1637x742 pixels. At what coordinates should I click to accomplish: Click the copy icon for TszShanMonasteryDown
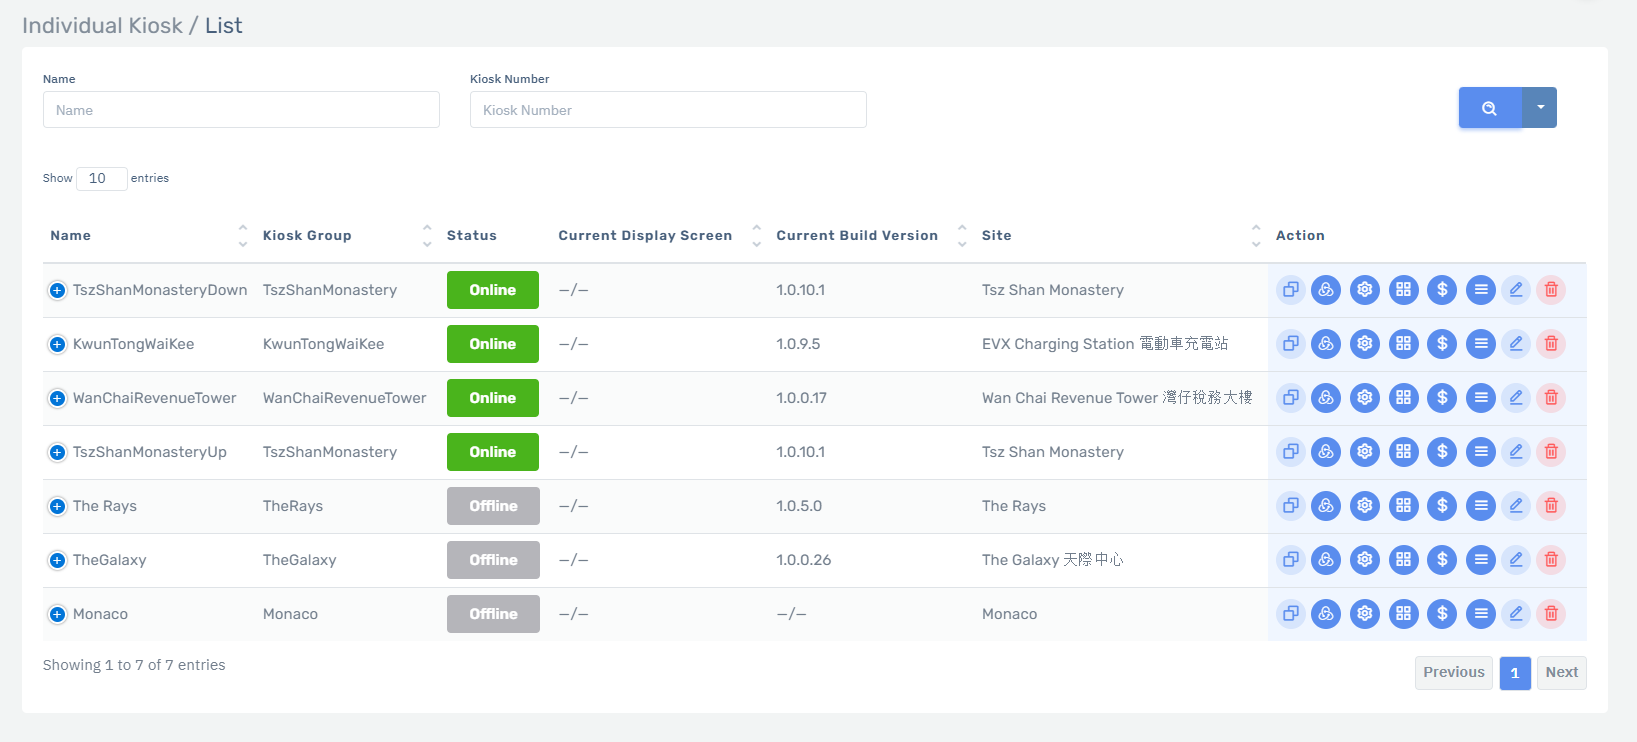[1291, 290]
